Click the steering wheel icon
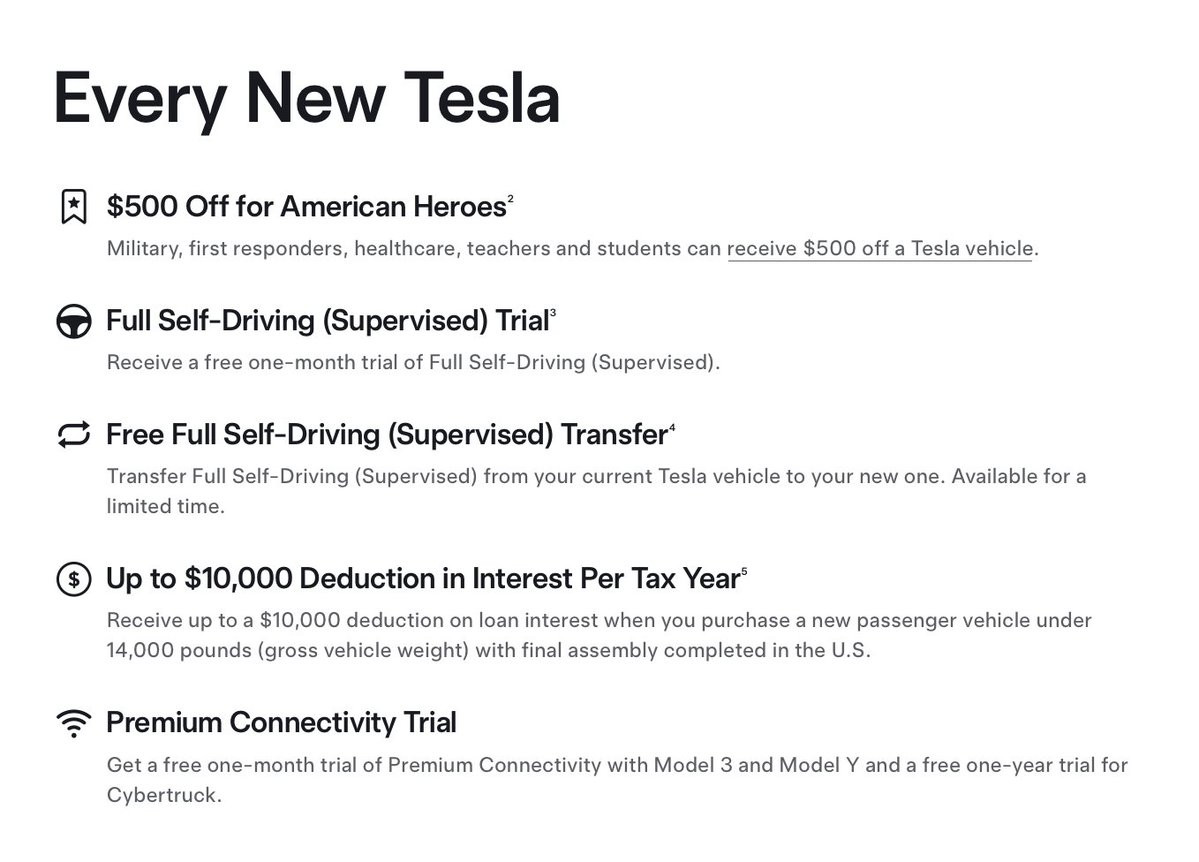The height and width of the screenshot is (862, 1199). 74,322
